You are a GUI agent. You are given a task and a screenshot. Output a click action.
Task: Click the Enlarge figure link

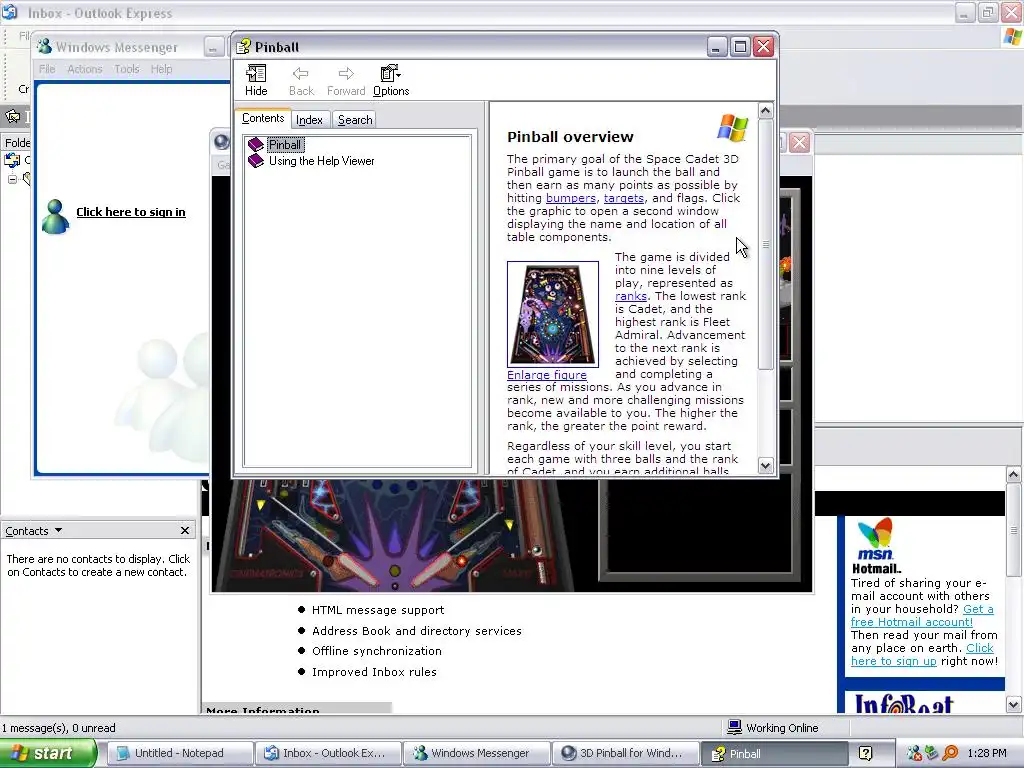coord(547,375)
